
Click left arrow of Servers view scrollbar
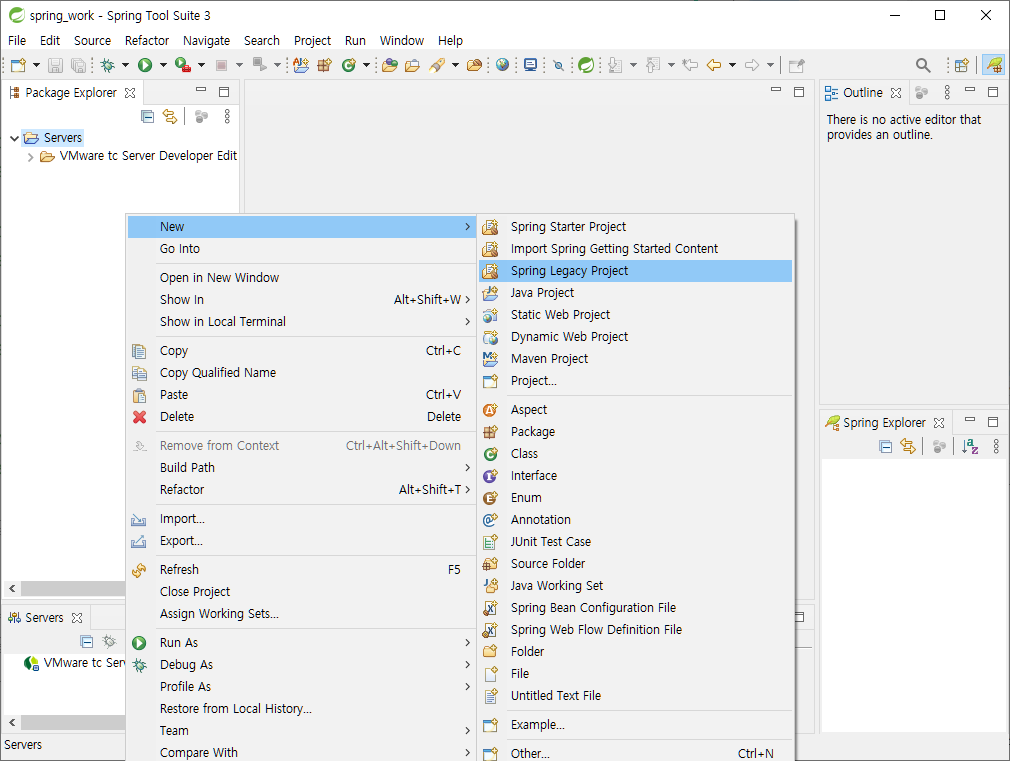[12, 723]
